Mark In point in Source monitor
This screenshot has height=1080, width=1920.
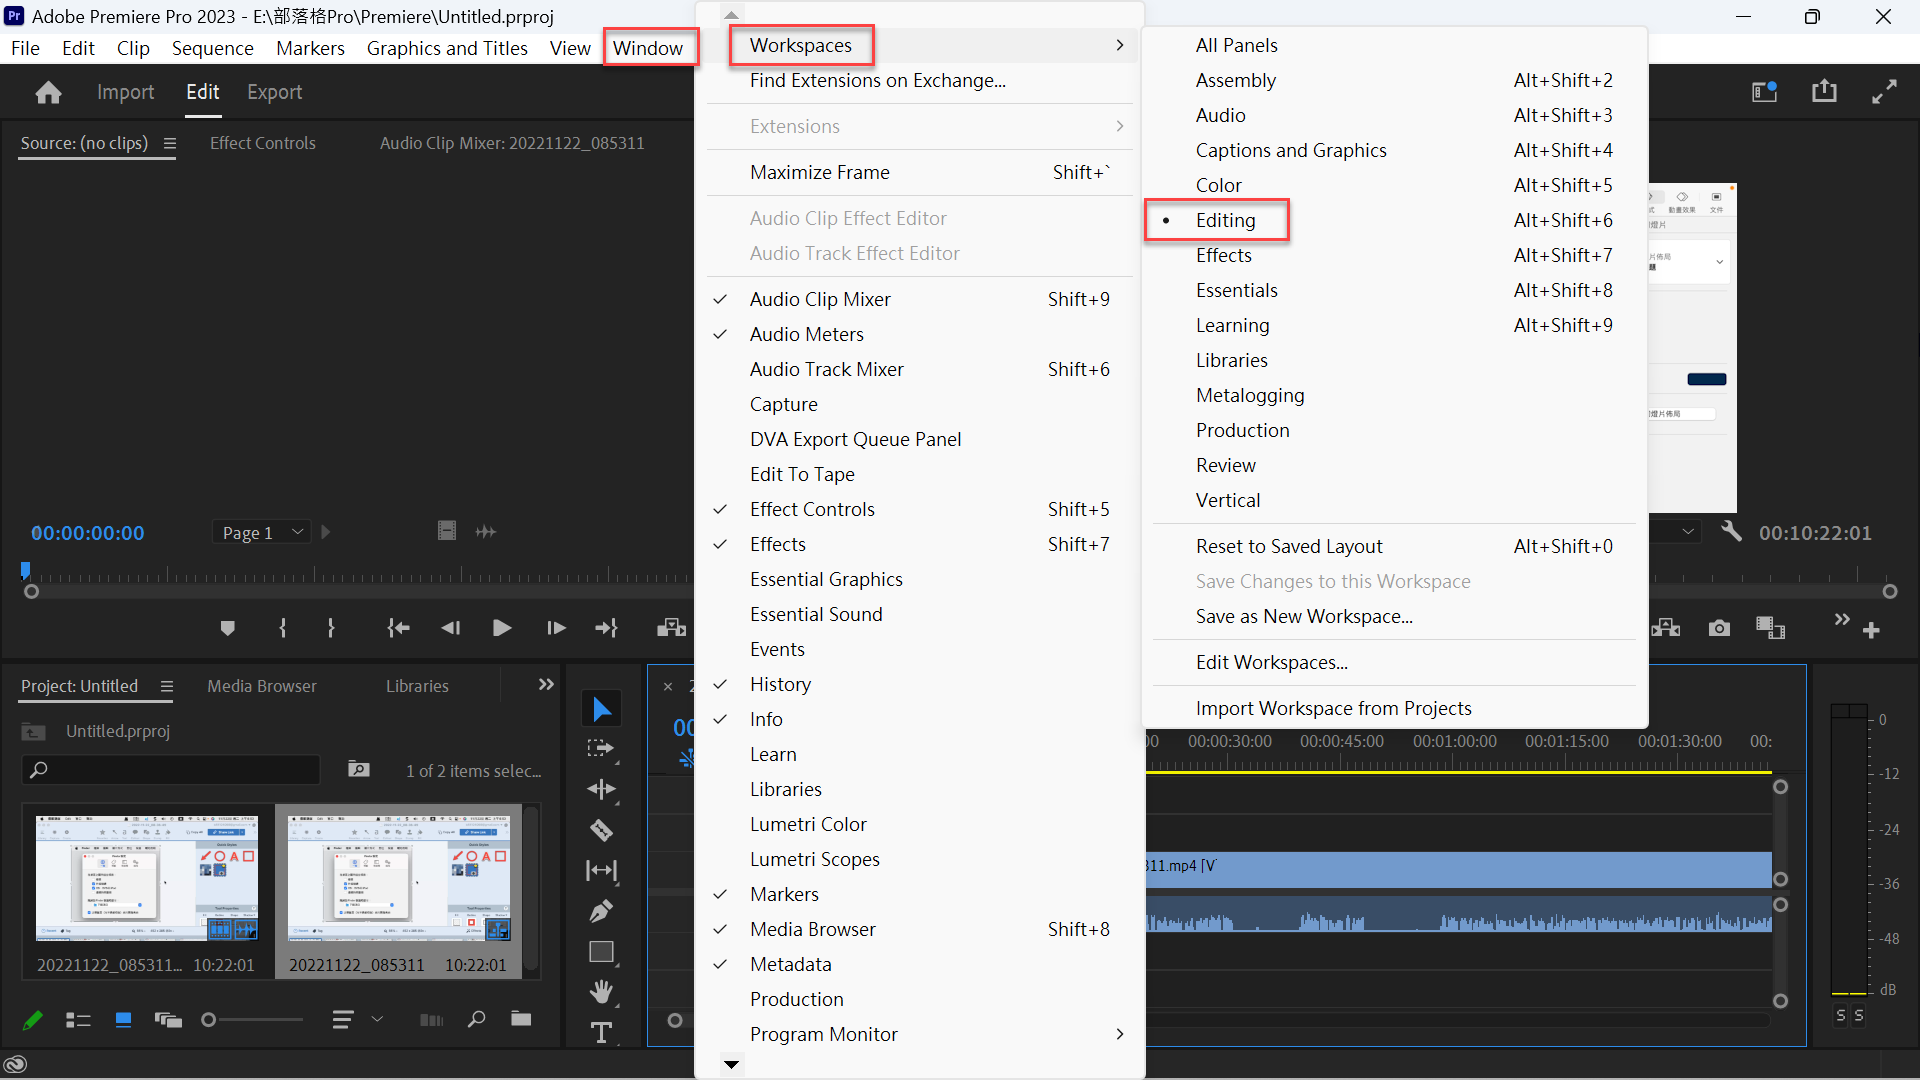point(283,628)
